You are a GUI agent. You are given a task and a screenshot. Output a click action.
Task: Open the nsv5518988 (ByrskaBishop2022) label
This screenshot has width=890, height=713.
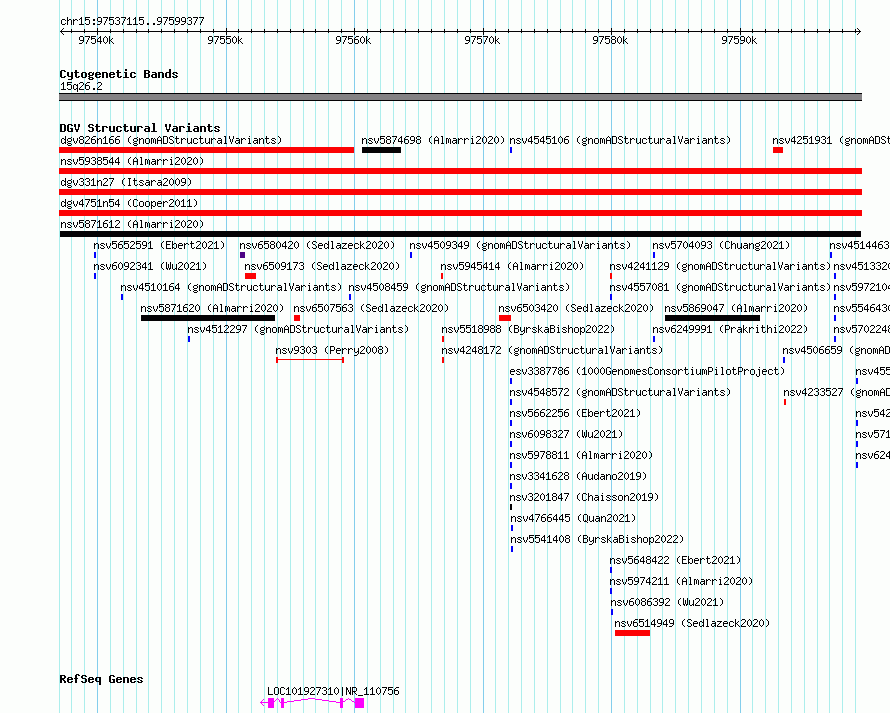coord(528,329)
